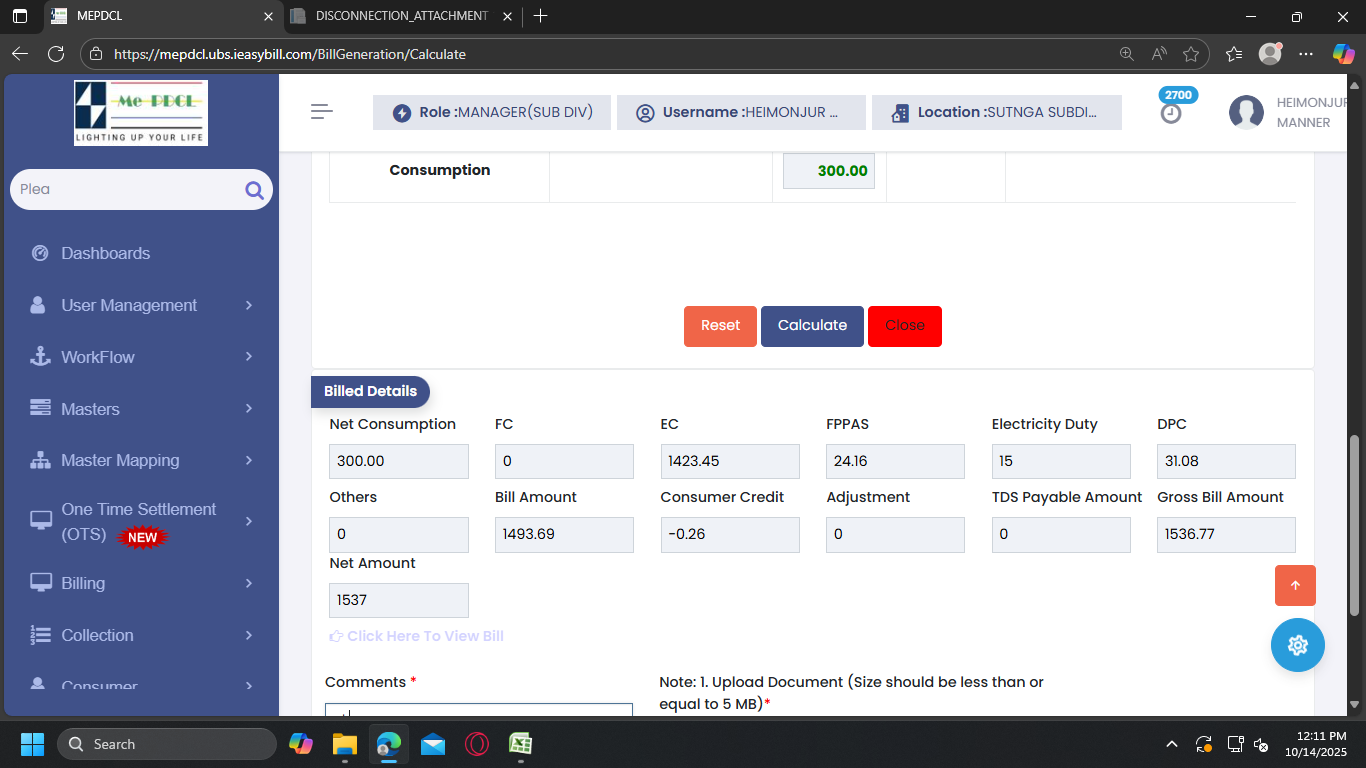Show hidden system tray icons chevron
The height and width of the screenshot is (768, 1366).
1172,744
